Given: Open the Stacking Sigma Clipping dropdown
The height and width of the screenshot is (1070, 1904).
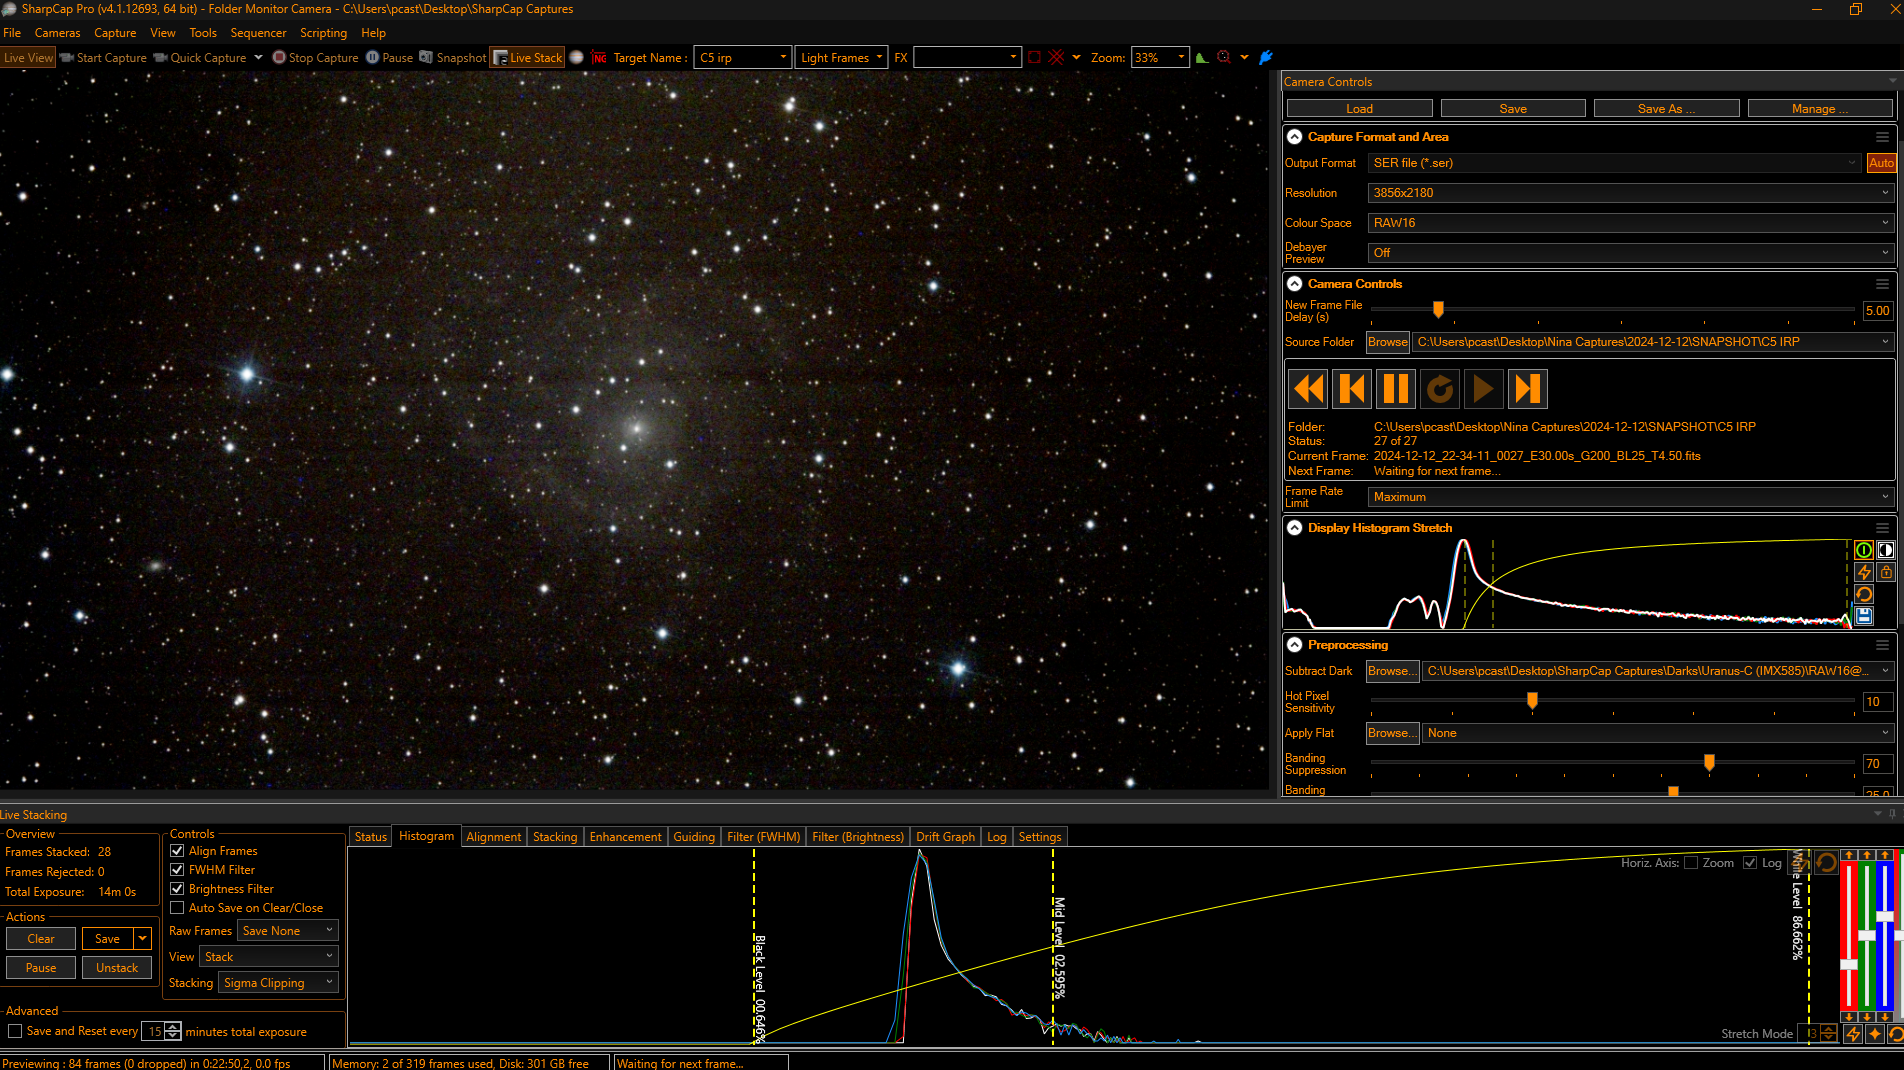Looking at the screenshot, I should point(278,983).
